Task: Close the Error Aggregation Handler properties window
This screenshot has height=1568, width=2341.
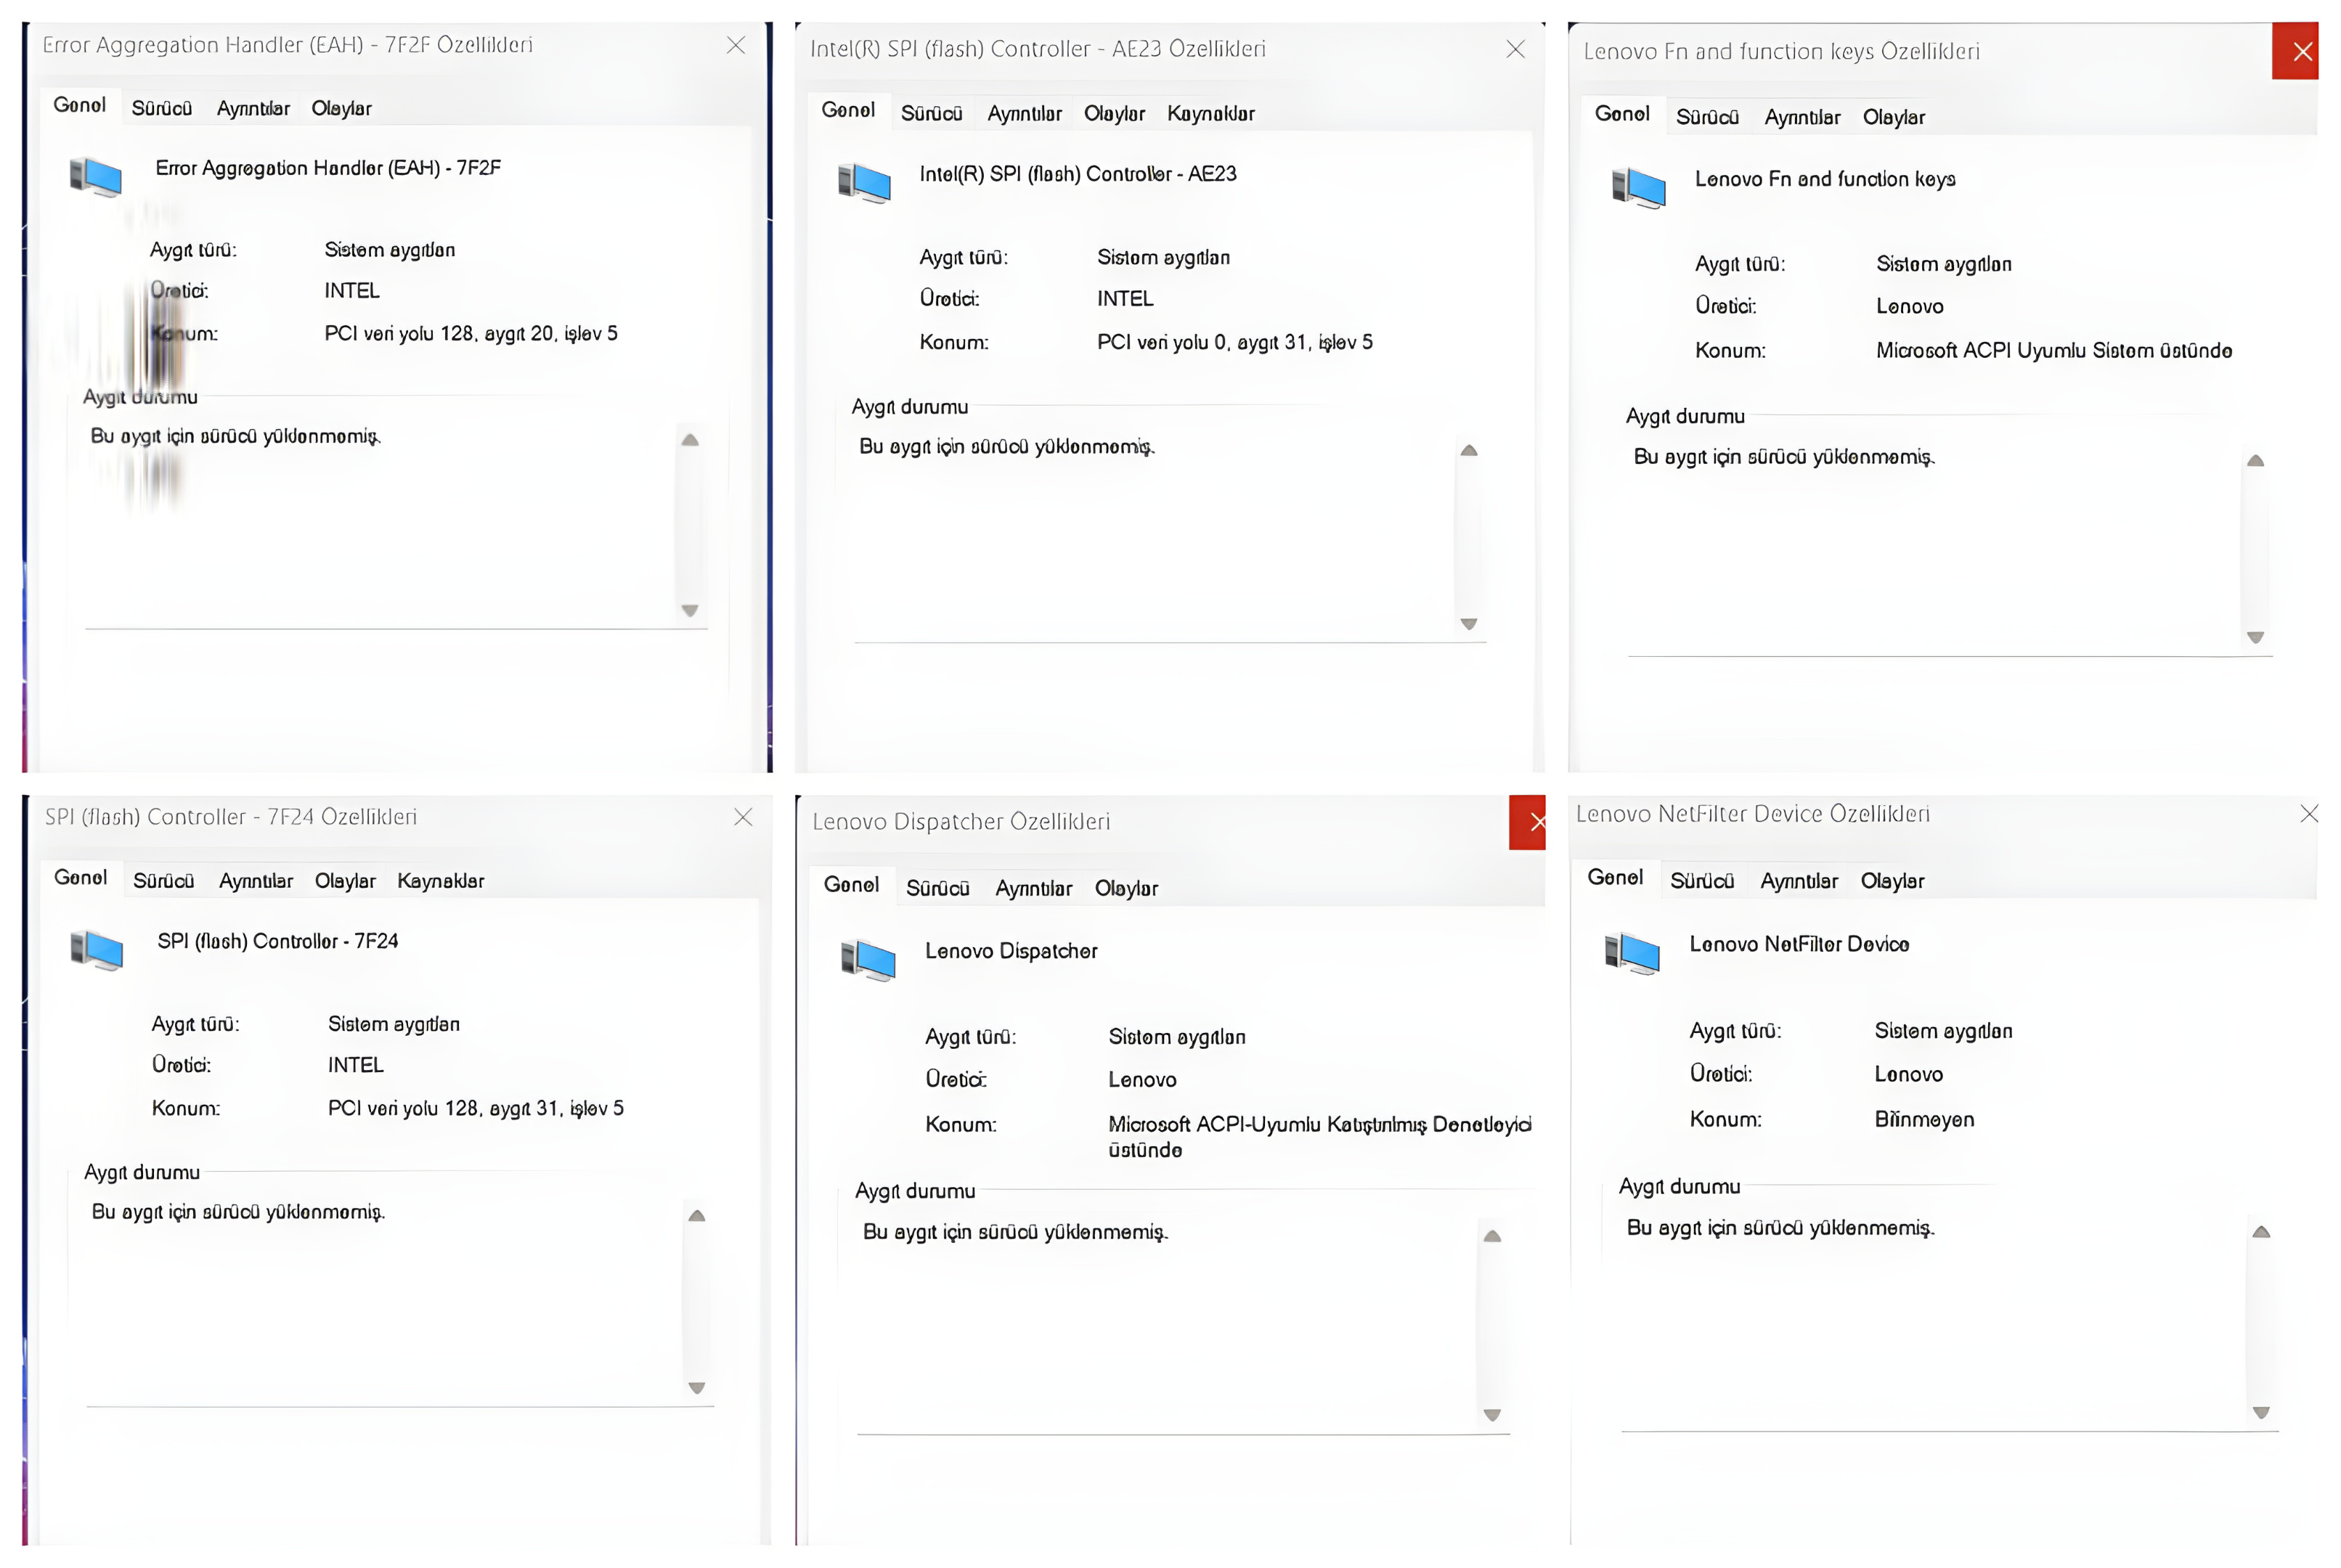Action: click(736, 45)
